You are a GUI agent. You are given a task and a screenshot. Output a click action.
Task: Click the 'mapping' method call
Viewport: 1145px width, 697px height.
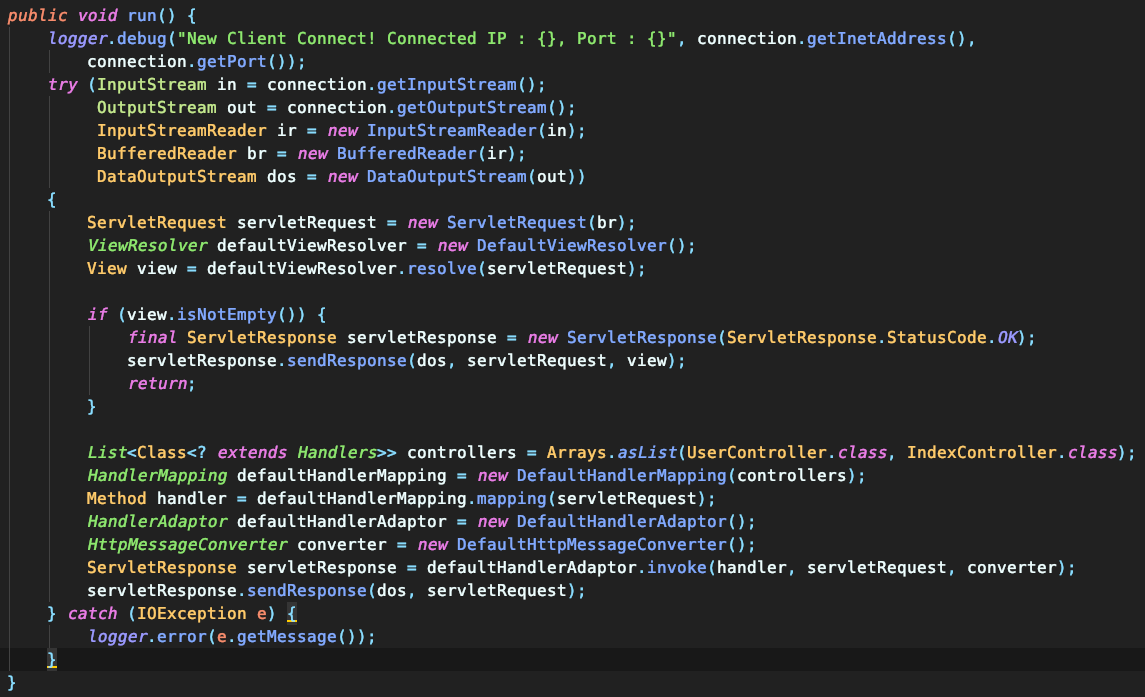click(x=512, y=499)
